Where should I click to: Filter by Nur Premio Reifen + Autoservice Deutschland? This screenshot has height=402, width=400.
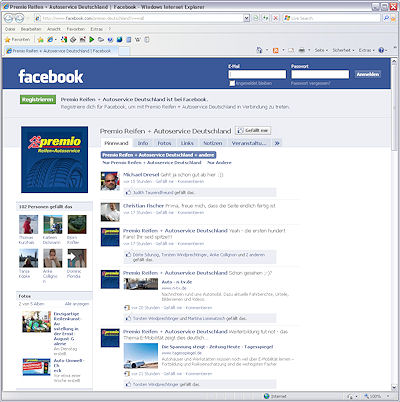click(x=152, y=163)
